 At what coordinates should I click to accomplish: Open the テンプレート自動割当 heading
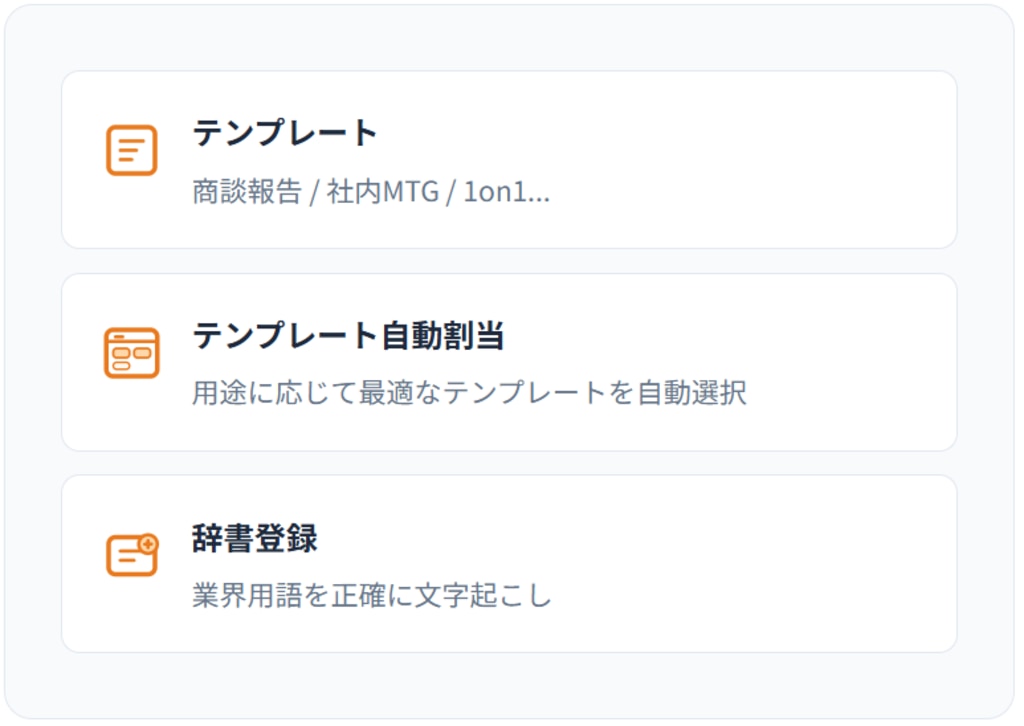(348, 336)
